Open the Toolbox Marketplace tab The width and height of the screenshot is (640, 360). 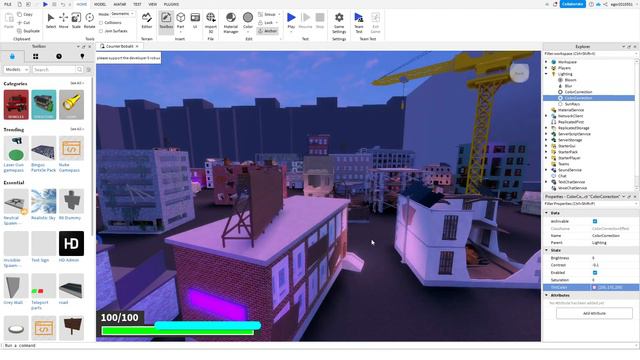pos(12,56)
